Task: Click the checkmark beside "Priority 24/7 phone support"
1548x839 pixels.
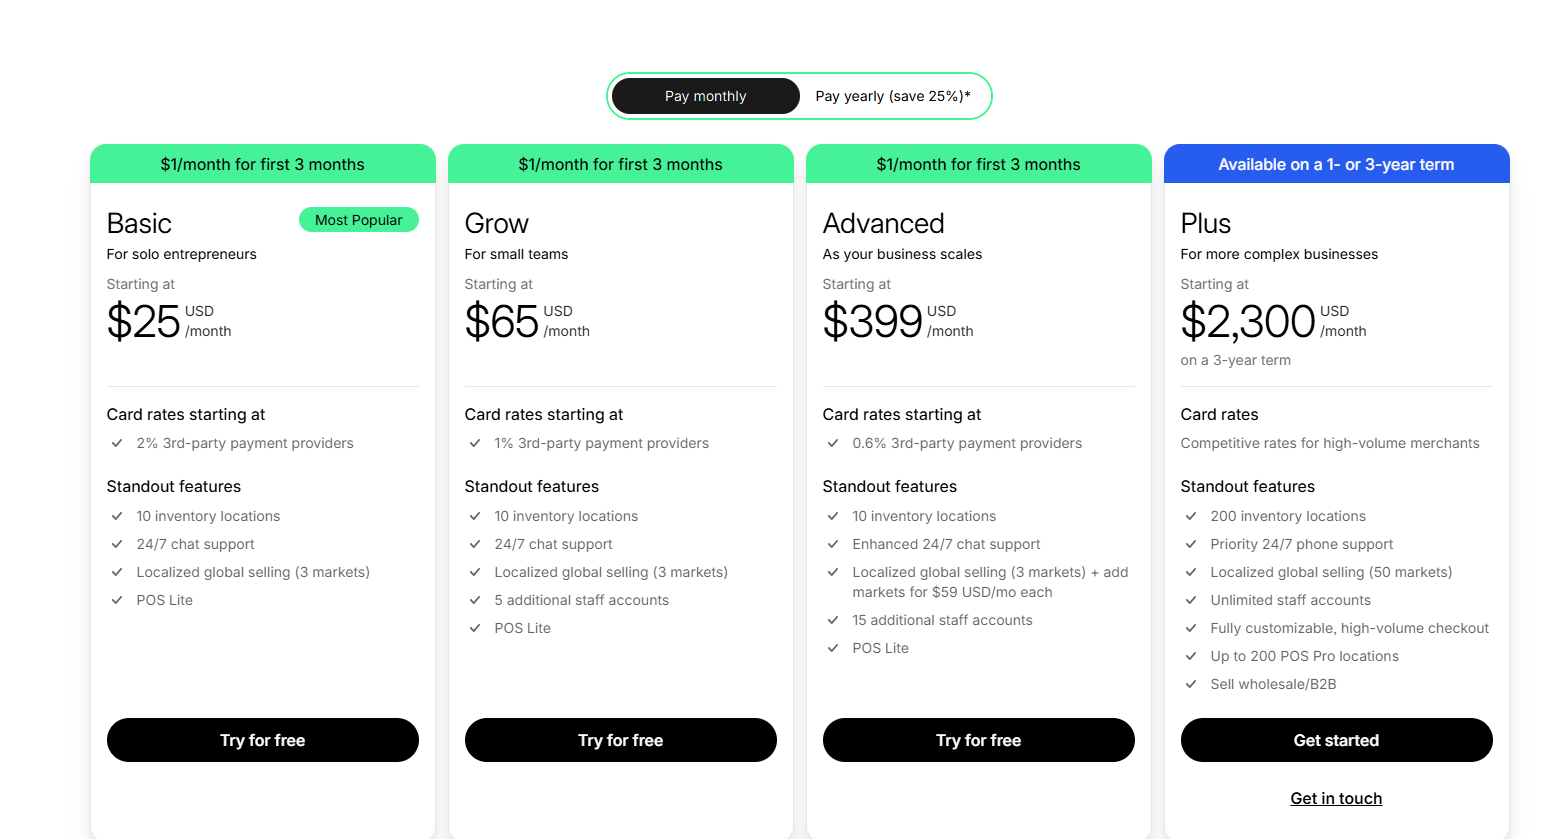Action: click(x=1191, y=544)
